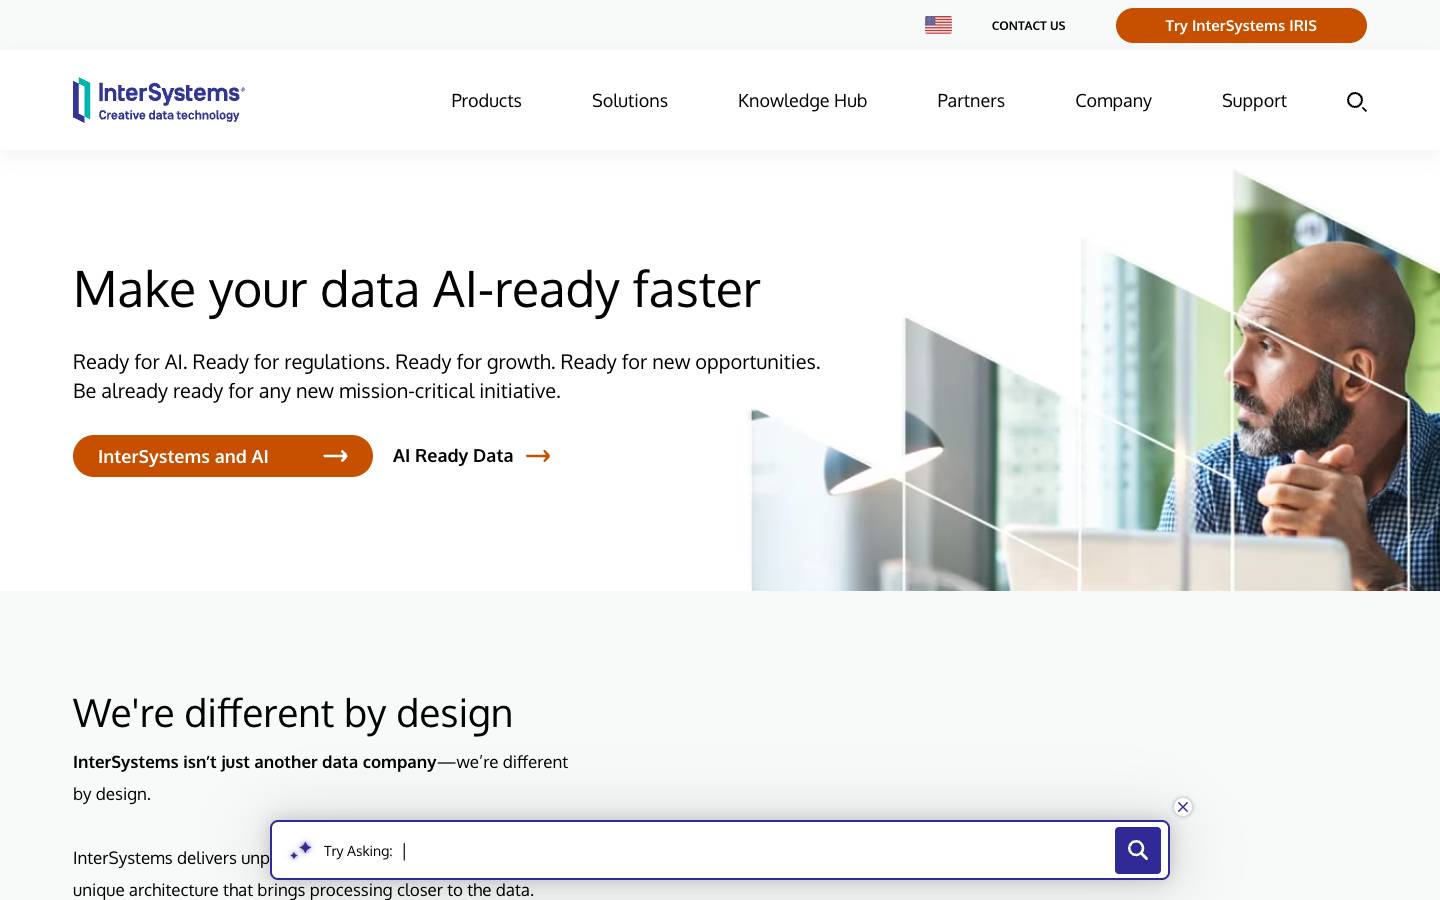Click the 'Make your data AI-ready faster' heading
The image size is (1440, 900).
click(417, 289)
